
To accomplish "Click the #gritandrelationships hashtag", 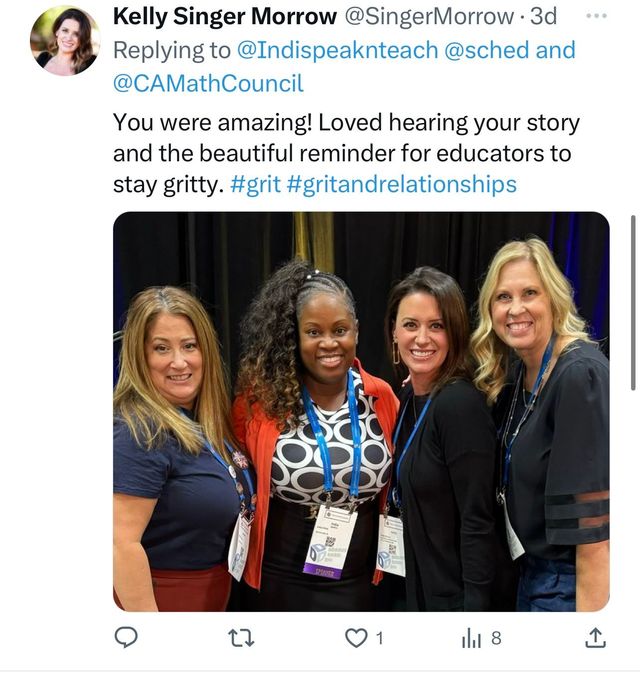I will coord(401,184).
